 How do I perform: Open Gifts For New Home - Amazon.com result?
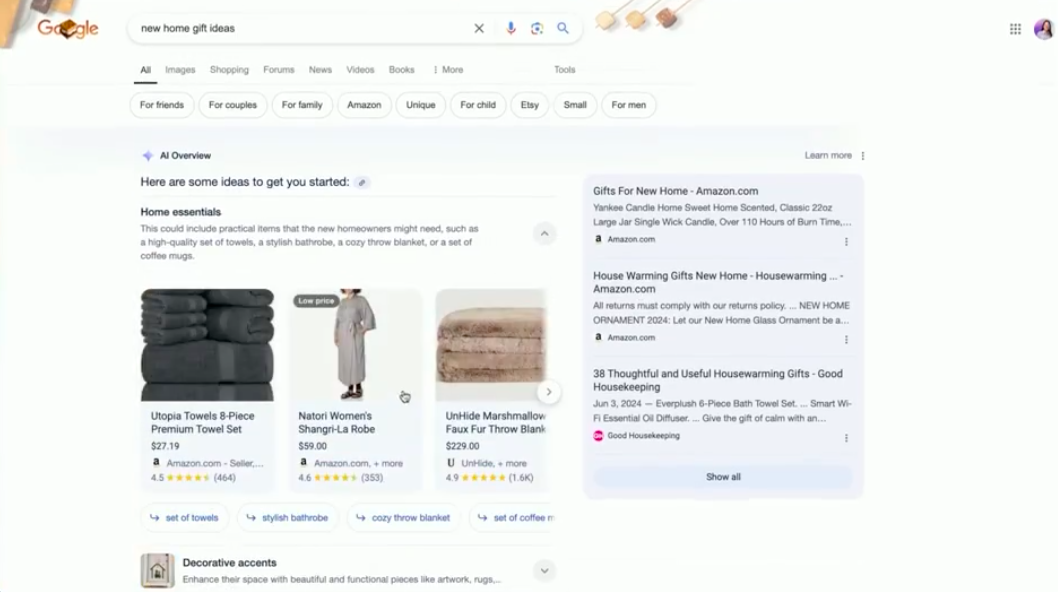(x=675, y=191)
